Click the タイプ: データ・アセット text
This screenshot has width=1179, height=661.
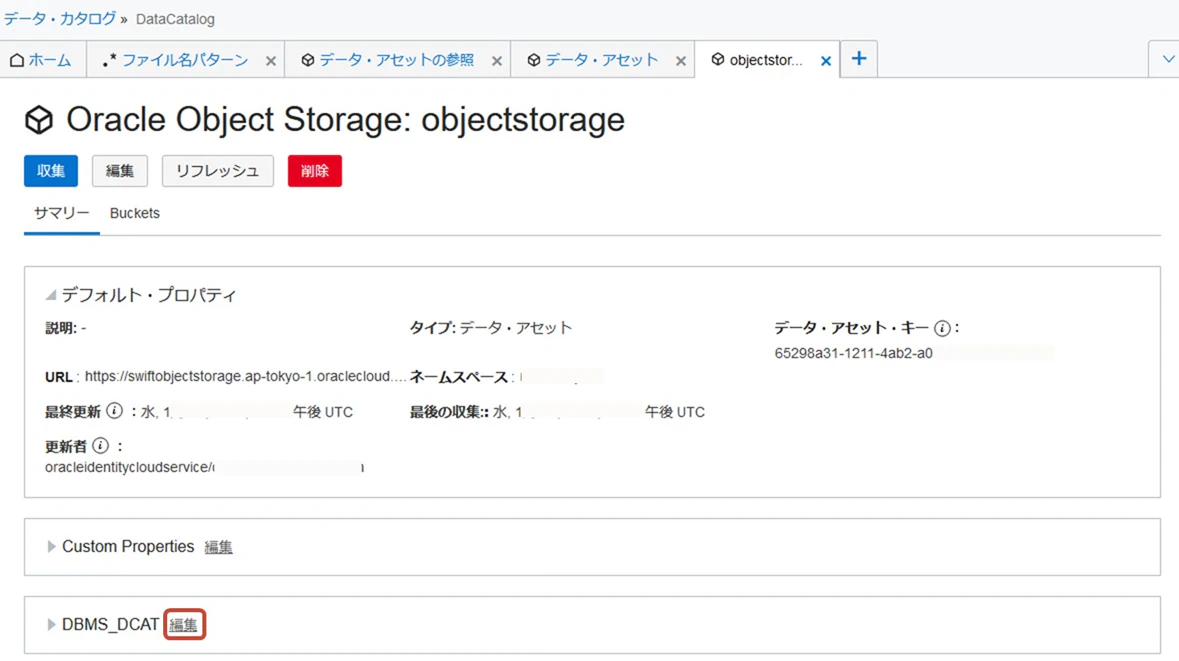[x=490, y=328]
